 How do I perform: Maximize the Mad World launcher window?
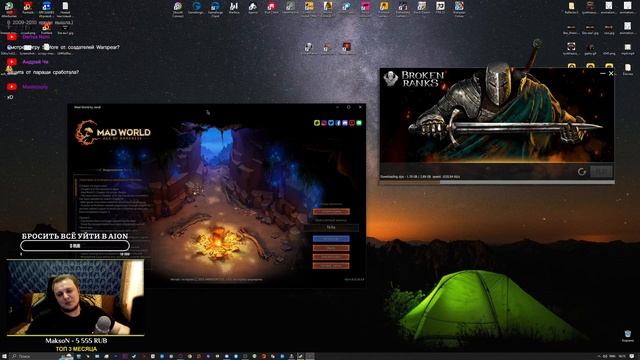349,107
